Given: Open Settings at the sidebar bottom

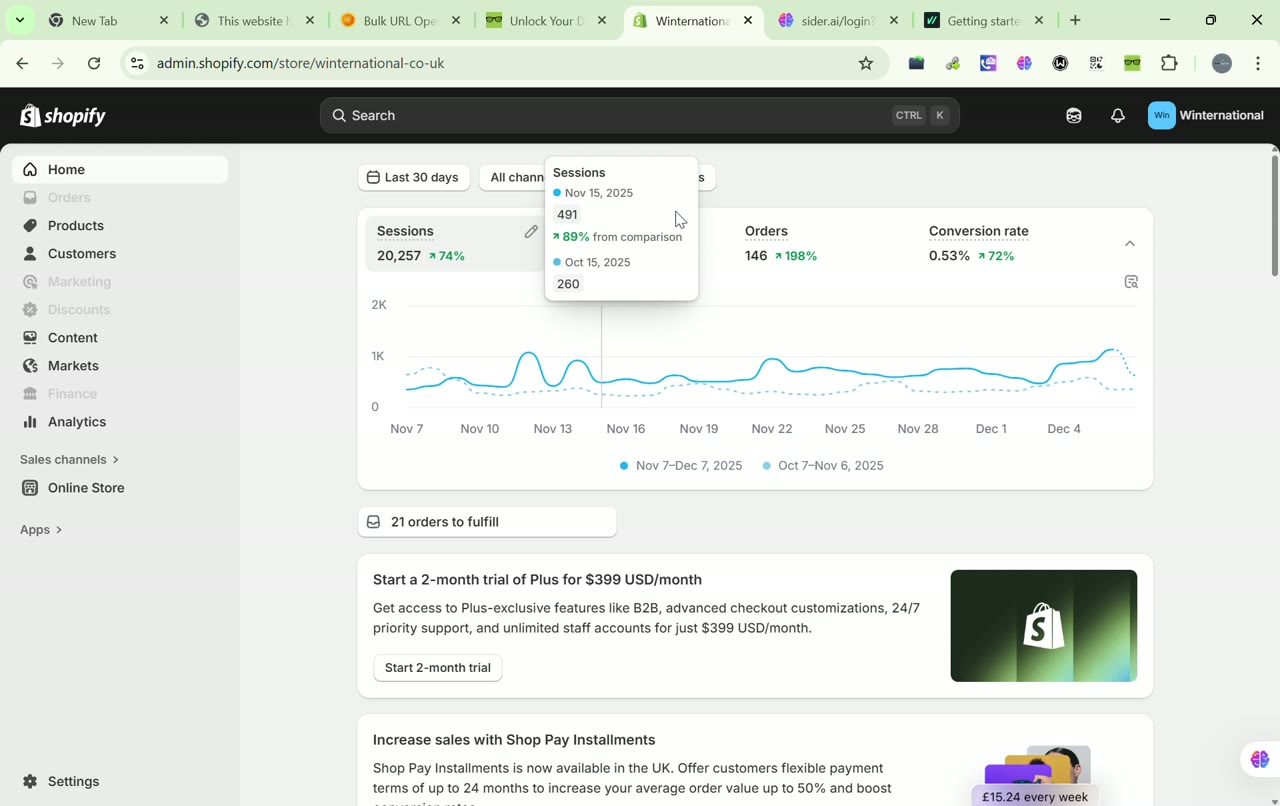Looking at the screenshot, I should [120, 782].
